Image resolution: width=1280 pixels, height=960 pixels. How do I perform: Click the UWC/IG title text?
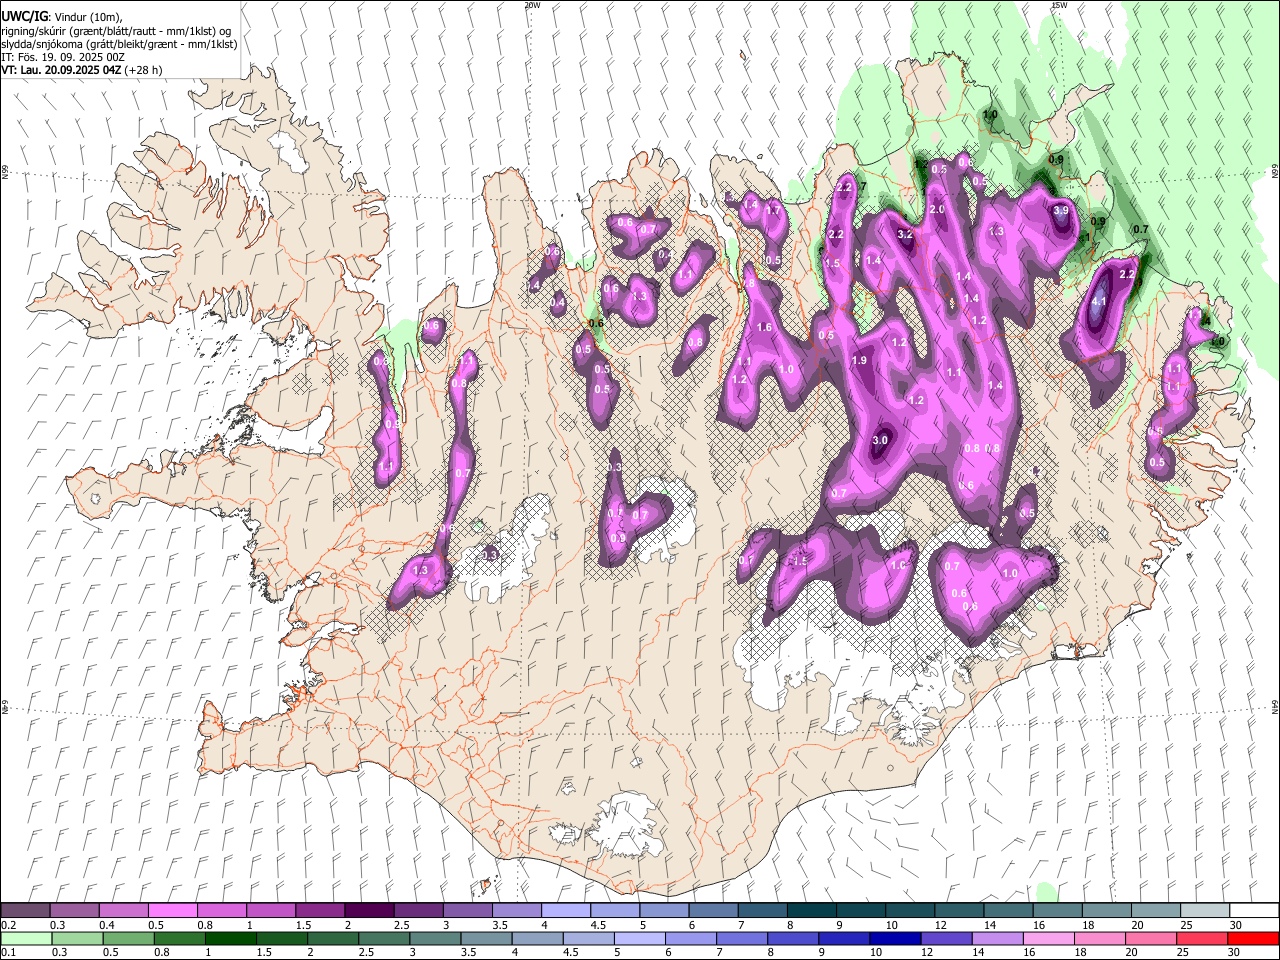click(x=24, y=17)
